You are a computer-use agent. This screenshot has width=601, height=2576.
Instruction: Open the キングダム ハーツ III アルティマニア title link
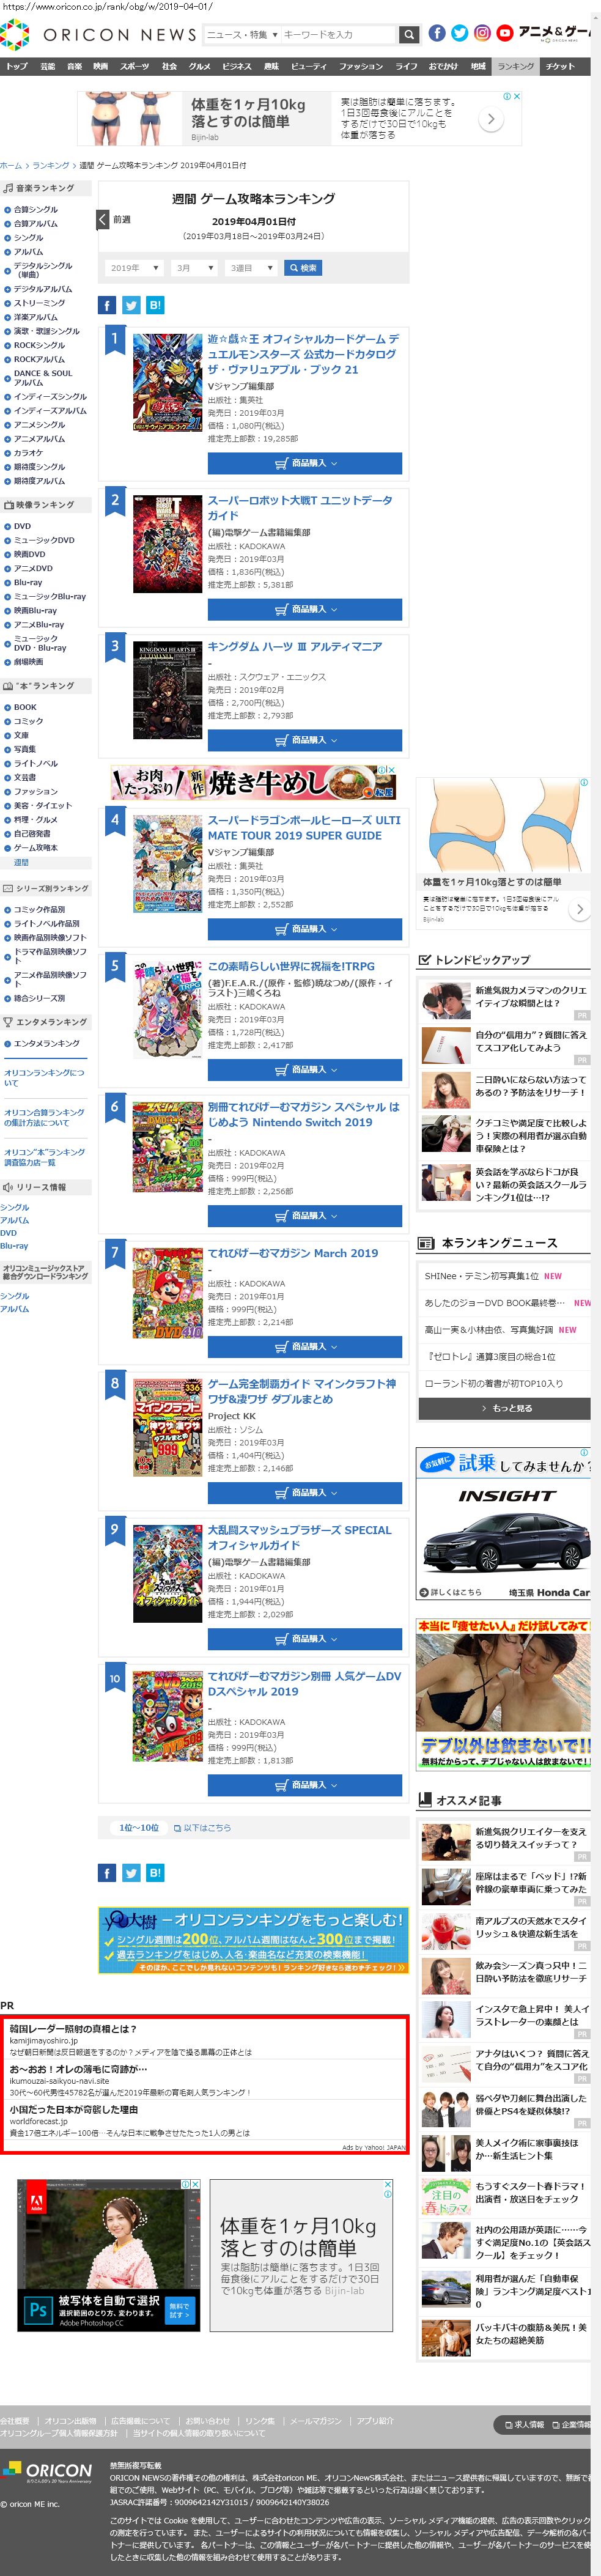pyautogui.click(x=295, y=647)
